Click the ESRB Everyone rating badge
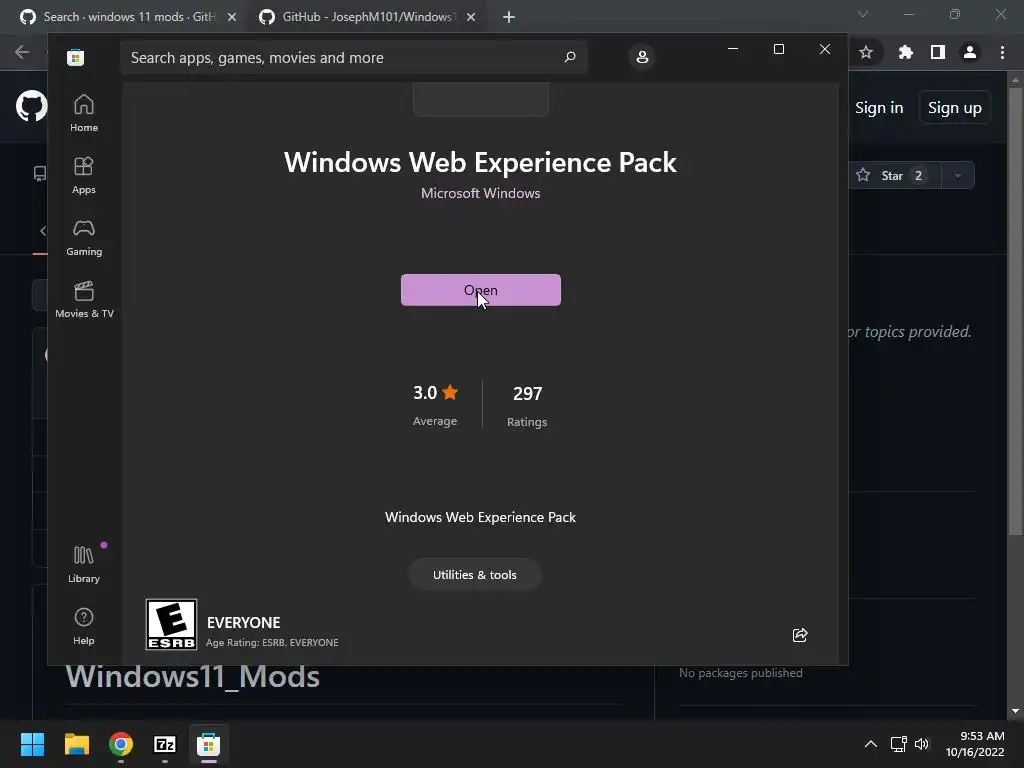Screen dimensions: 1024x768 pos(171,624)
